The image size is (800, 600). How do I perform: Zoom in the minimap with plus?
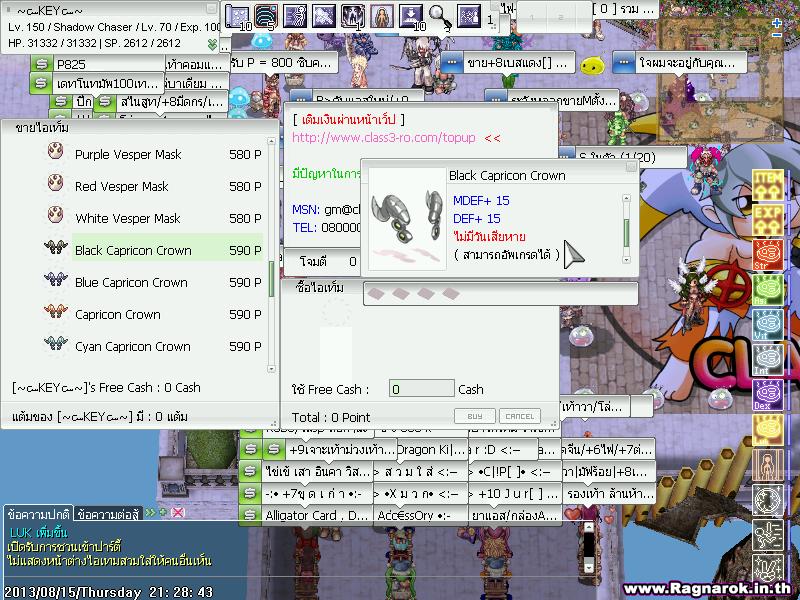777,23
